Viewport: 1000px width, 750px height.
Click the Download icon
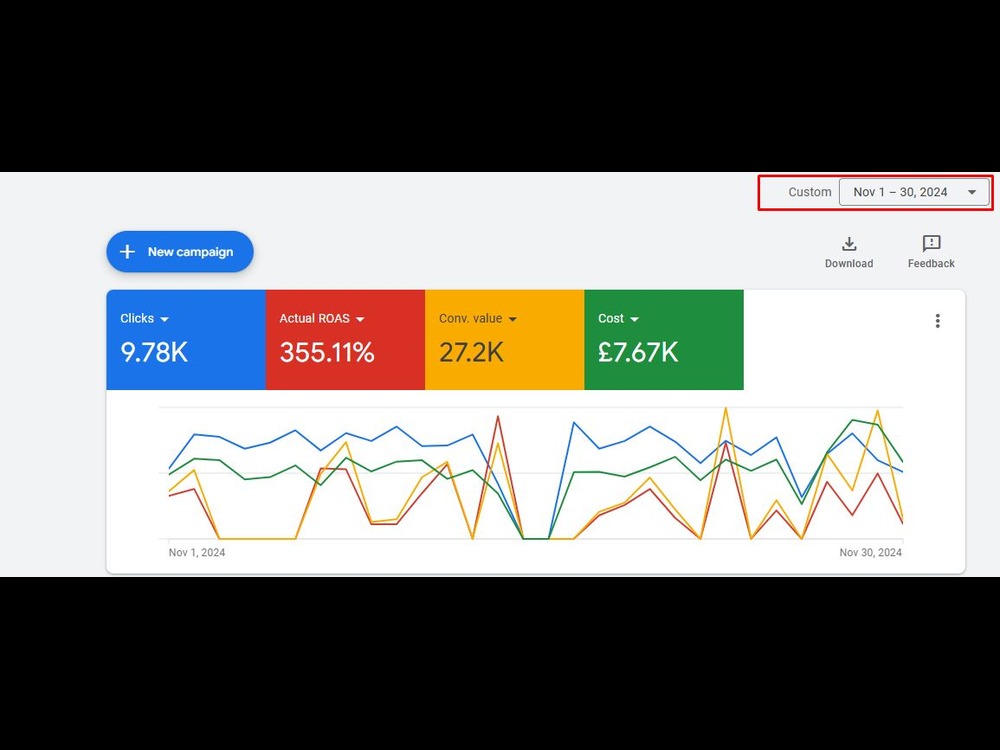coord(849,244)
